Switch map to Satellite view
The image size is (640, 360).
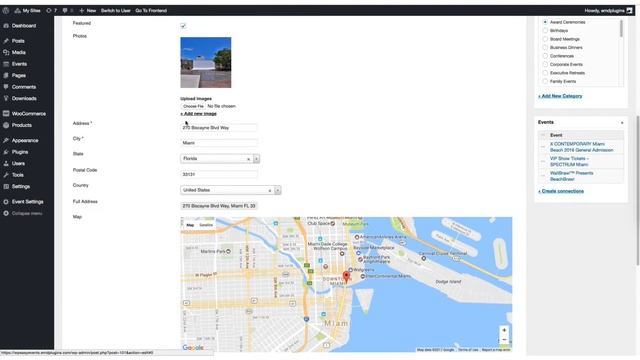206,225
